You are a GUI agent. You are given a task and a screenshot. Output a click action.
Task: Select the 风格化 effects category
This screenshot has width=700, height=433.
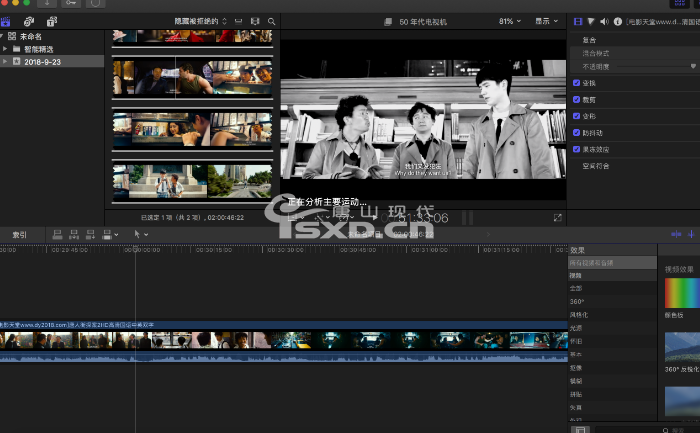612,315
